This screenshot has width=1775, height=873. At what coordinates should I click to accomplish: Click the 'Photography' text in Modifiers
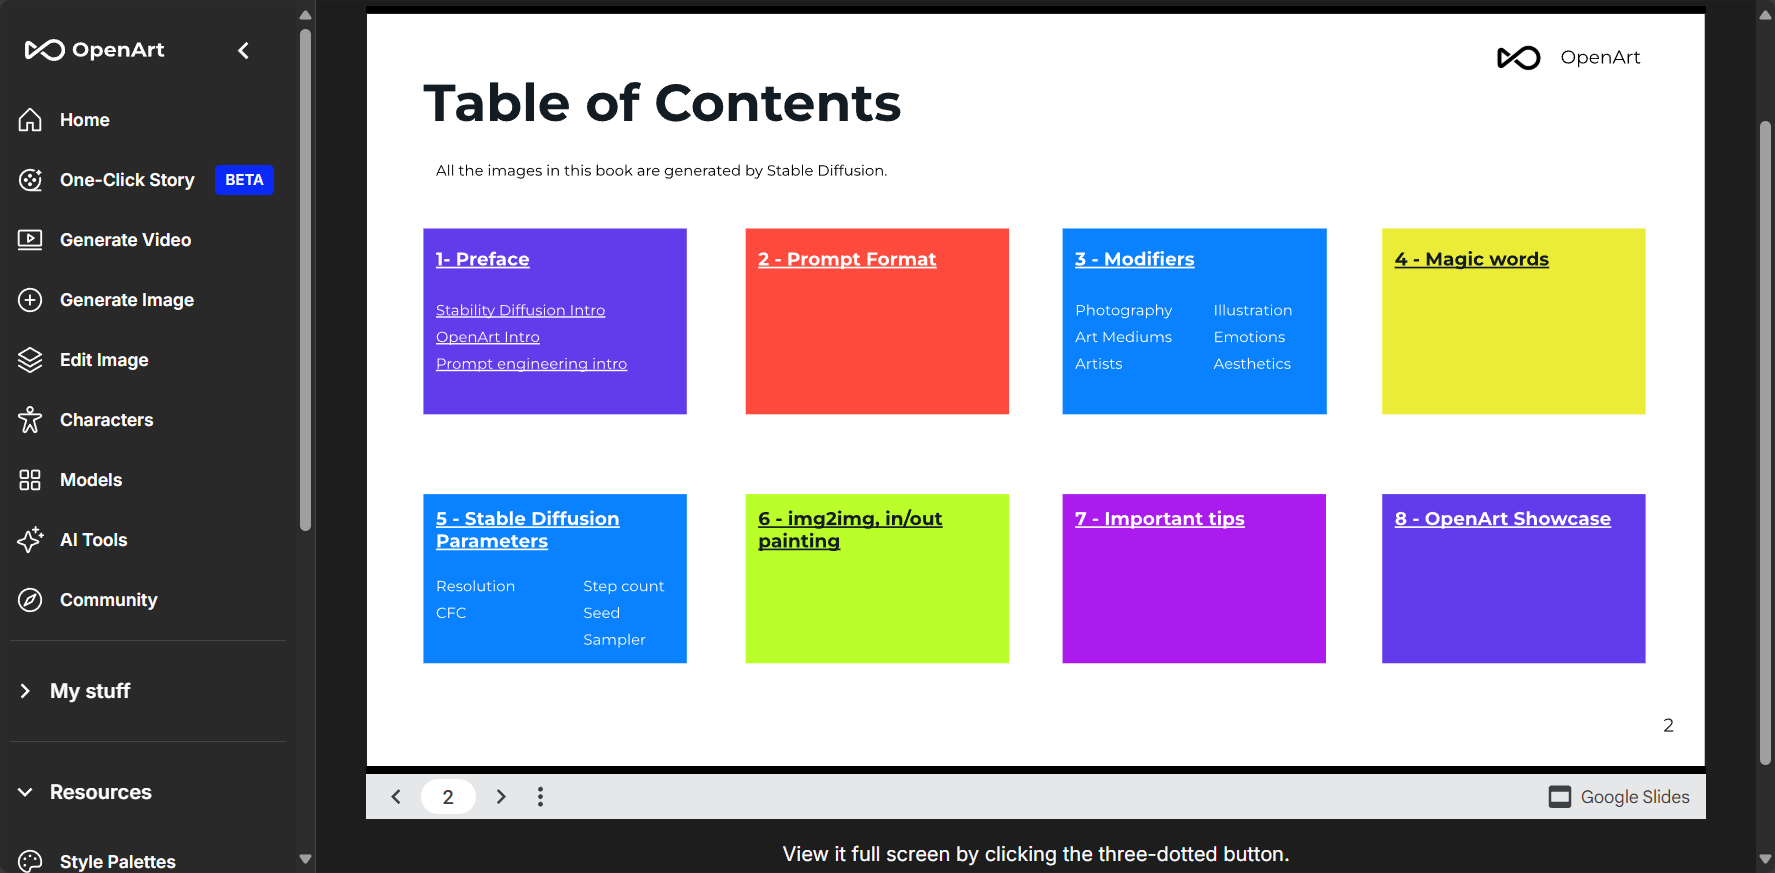tap(1123, 310)
